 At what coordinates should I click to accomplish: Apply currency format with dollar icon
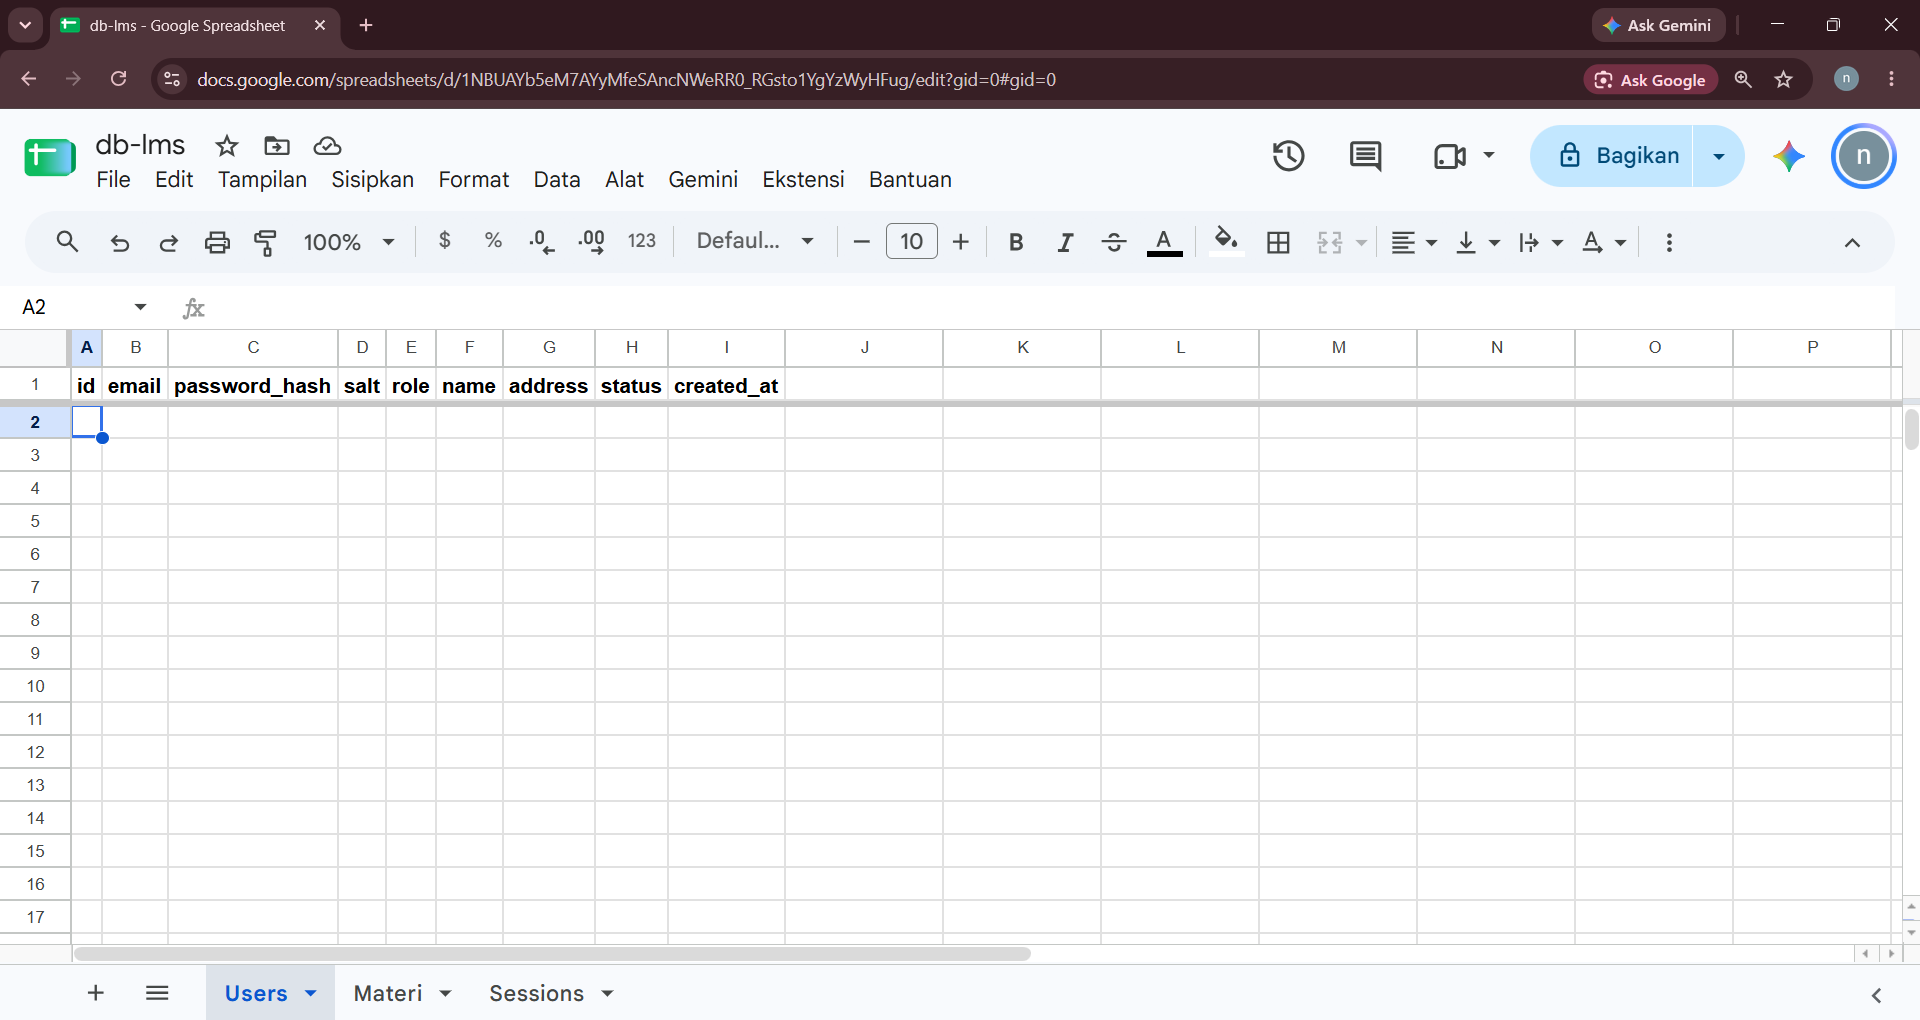click(445, 241)
